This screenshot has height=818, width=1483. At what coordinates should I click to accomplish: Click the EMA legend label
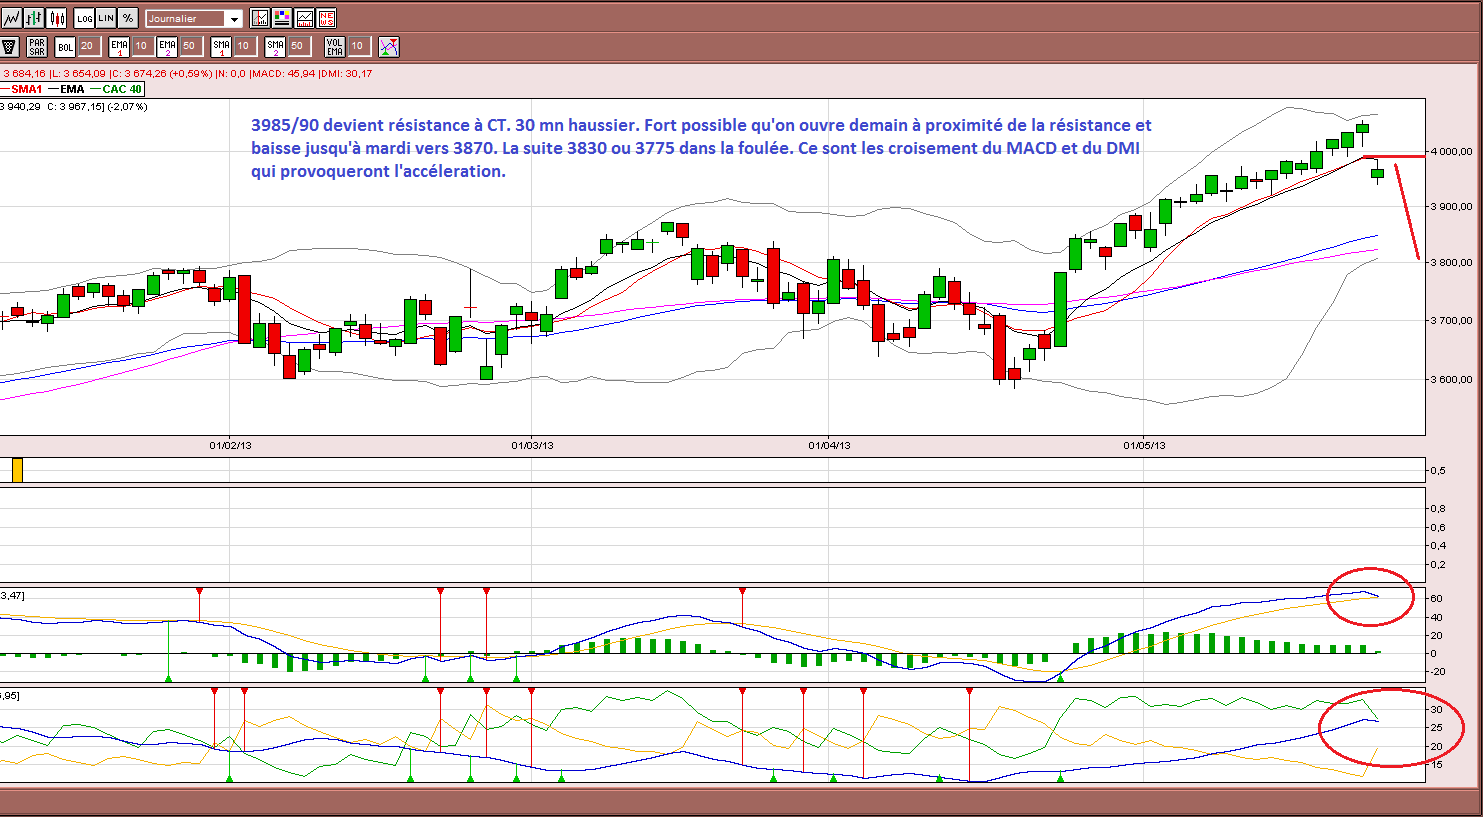tap(72, 89)
